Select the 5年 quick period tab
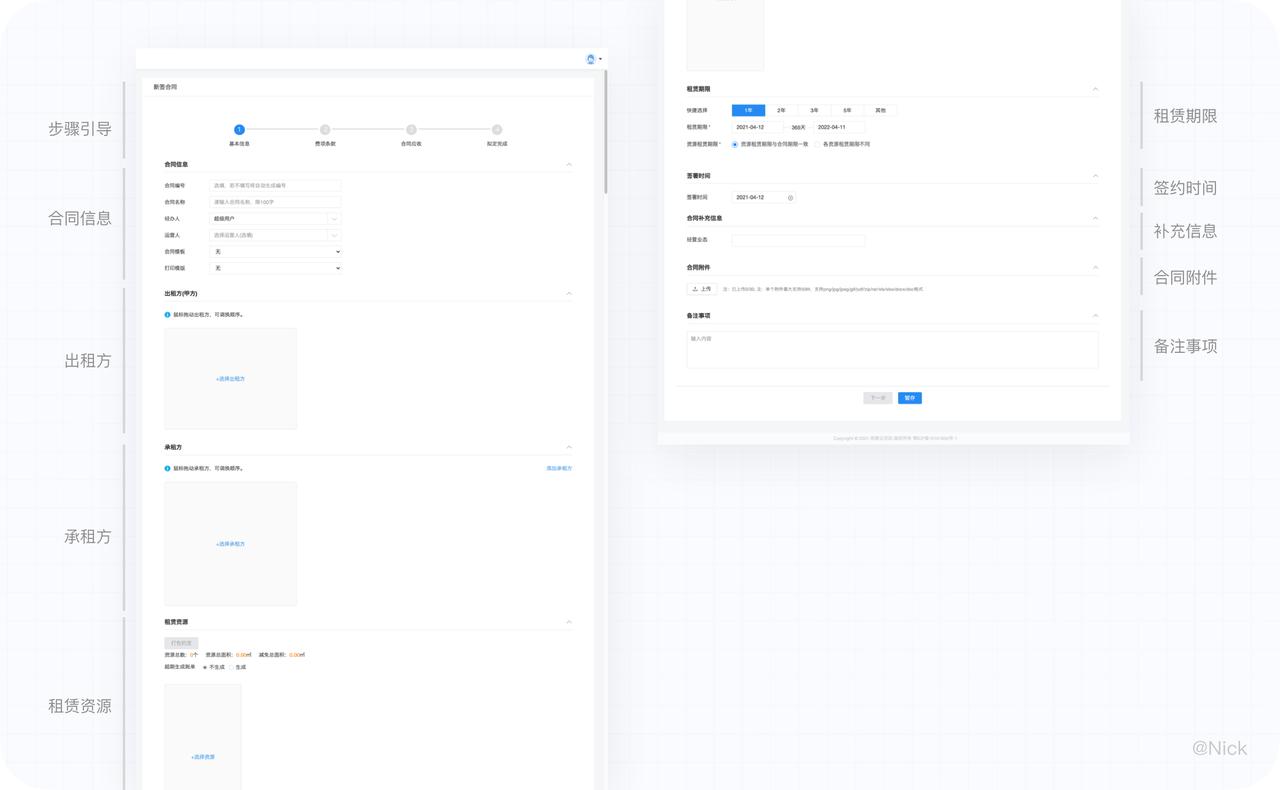This screenshot has width=1280, height=790. click(847, 110)
